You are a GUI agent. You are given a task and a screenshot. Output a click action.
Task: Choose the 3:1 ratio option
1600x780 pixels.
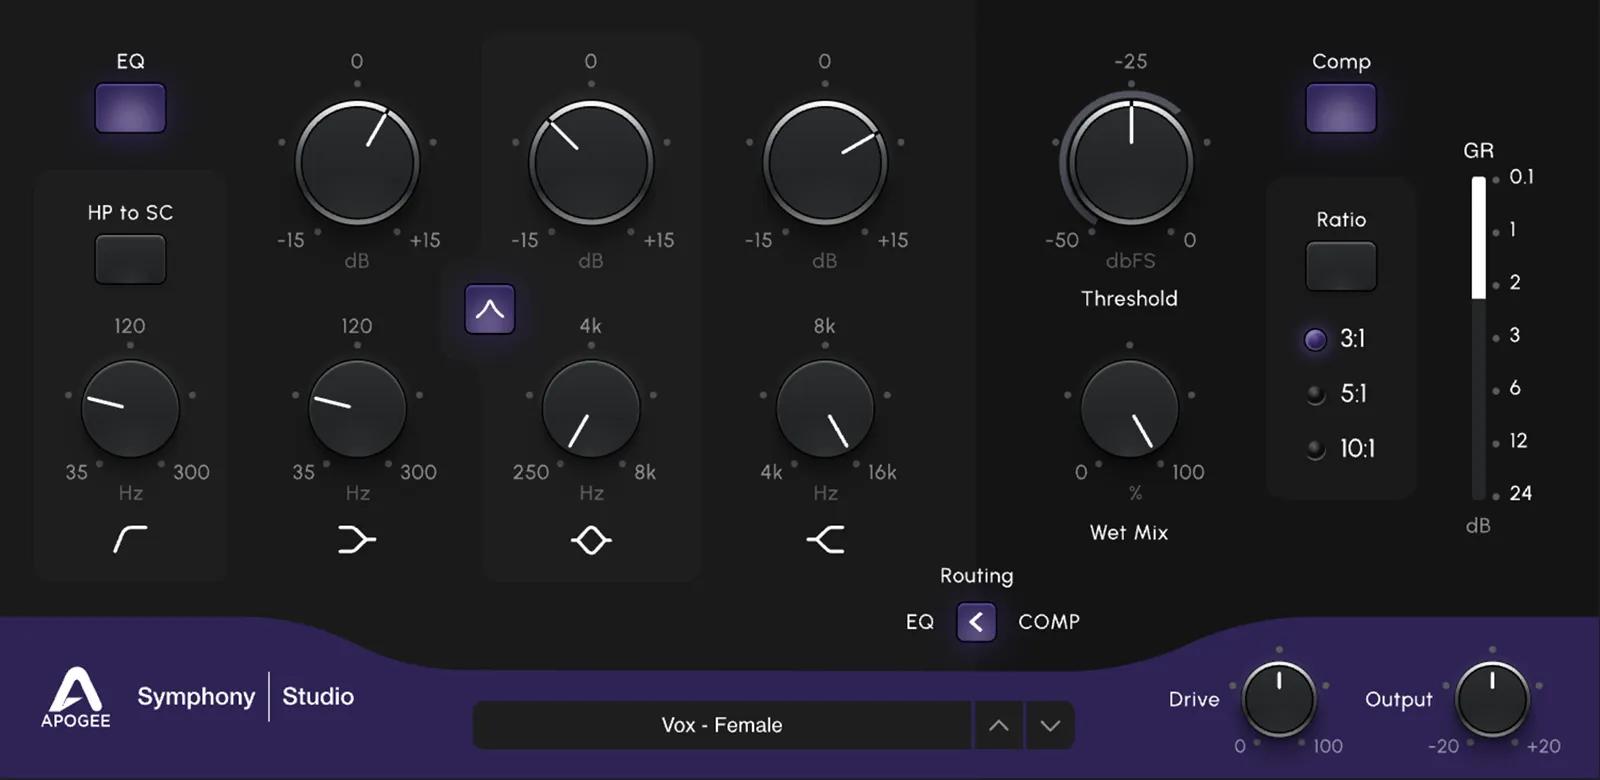1316,340
